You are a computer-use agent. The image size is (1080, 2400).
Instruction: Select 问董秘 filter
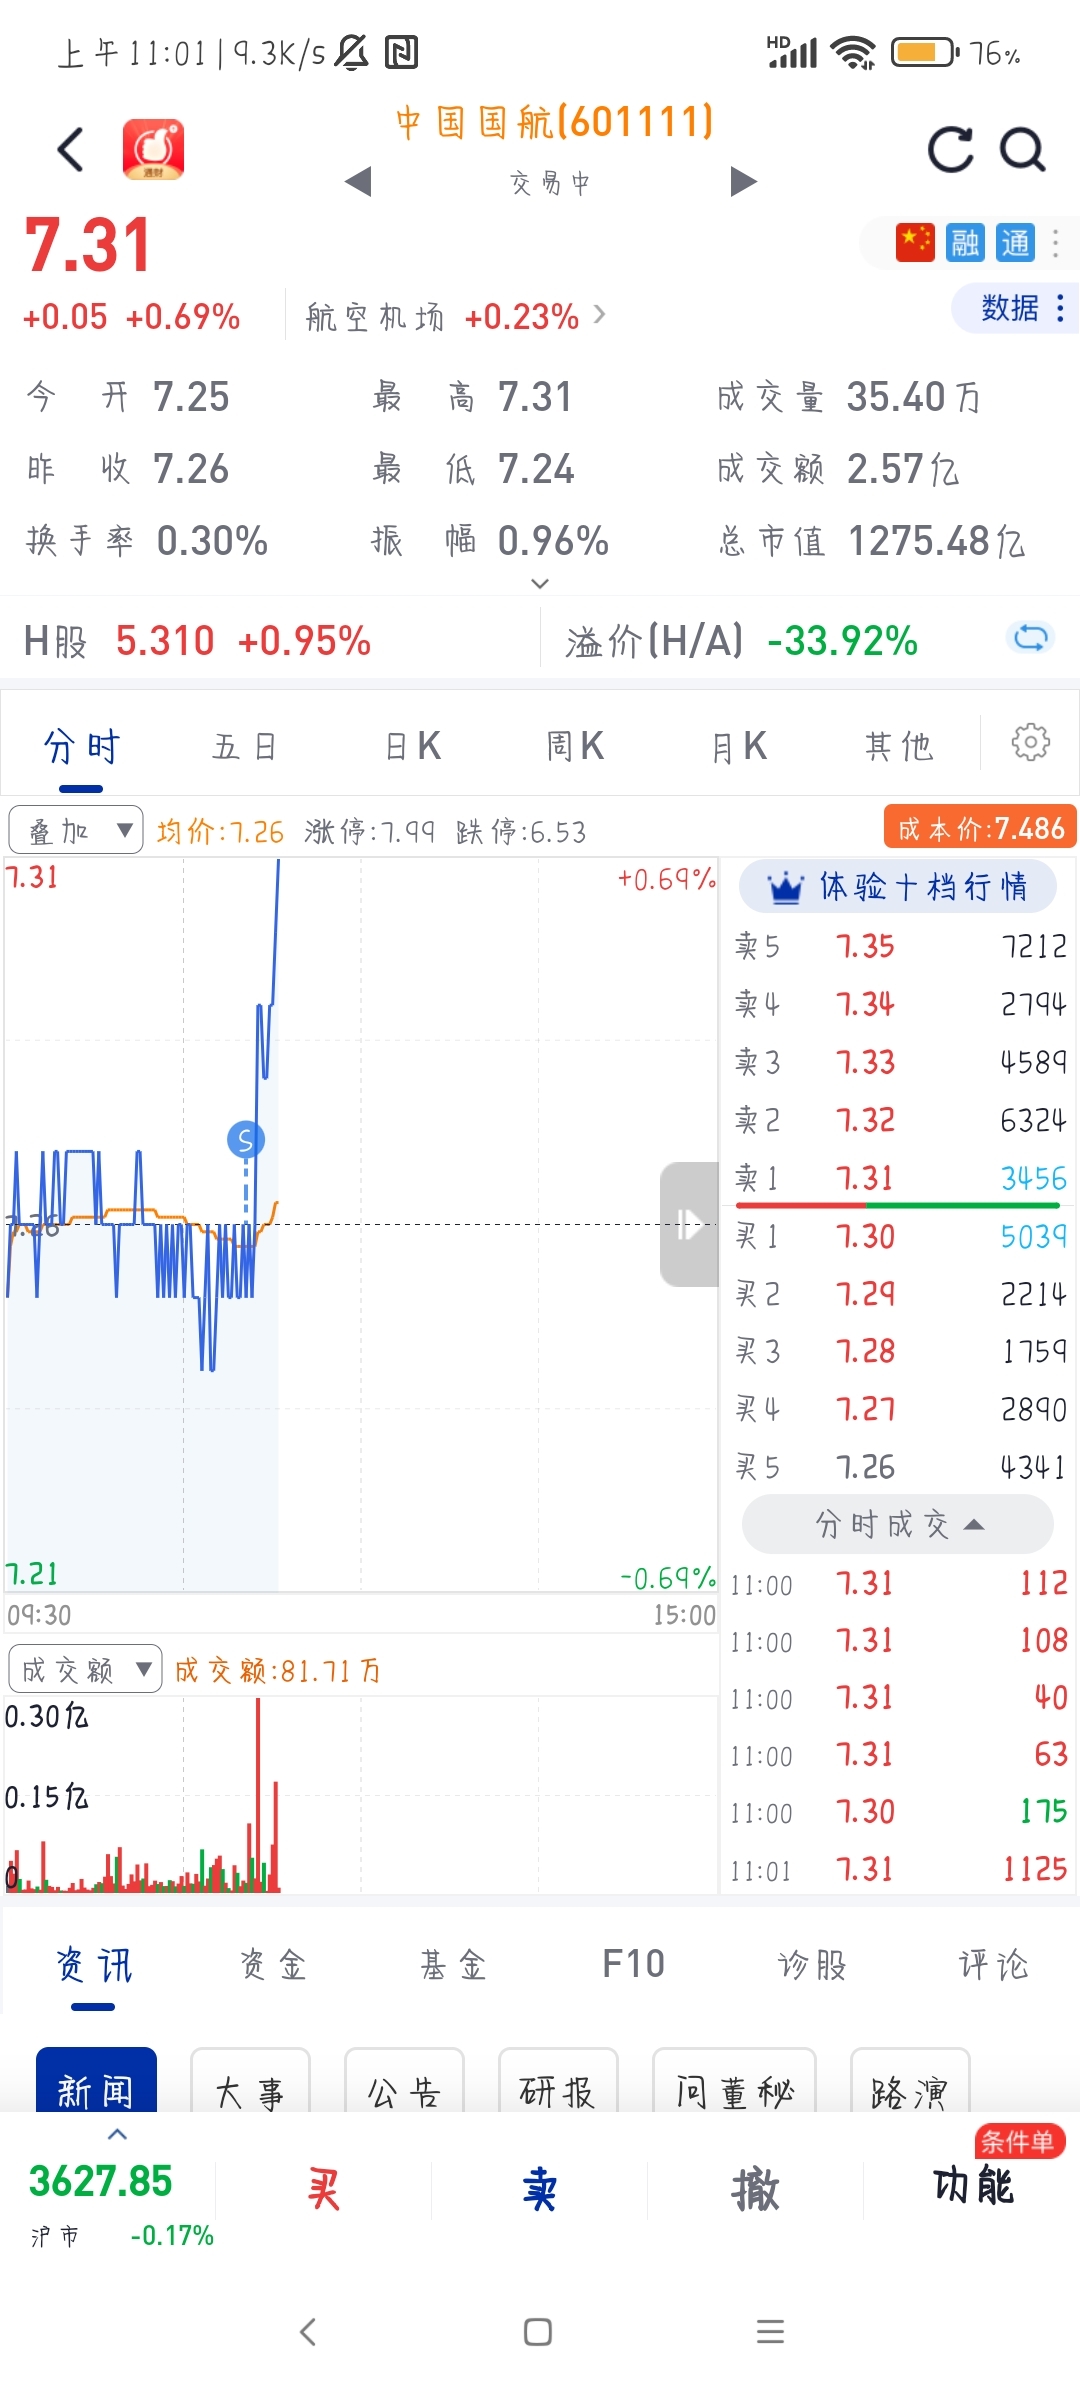point(734,2080)
